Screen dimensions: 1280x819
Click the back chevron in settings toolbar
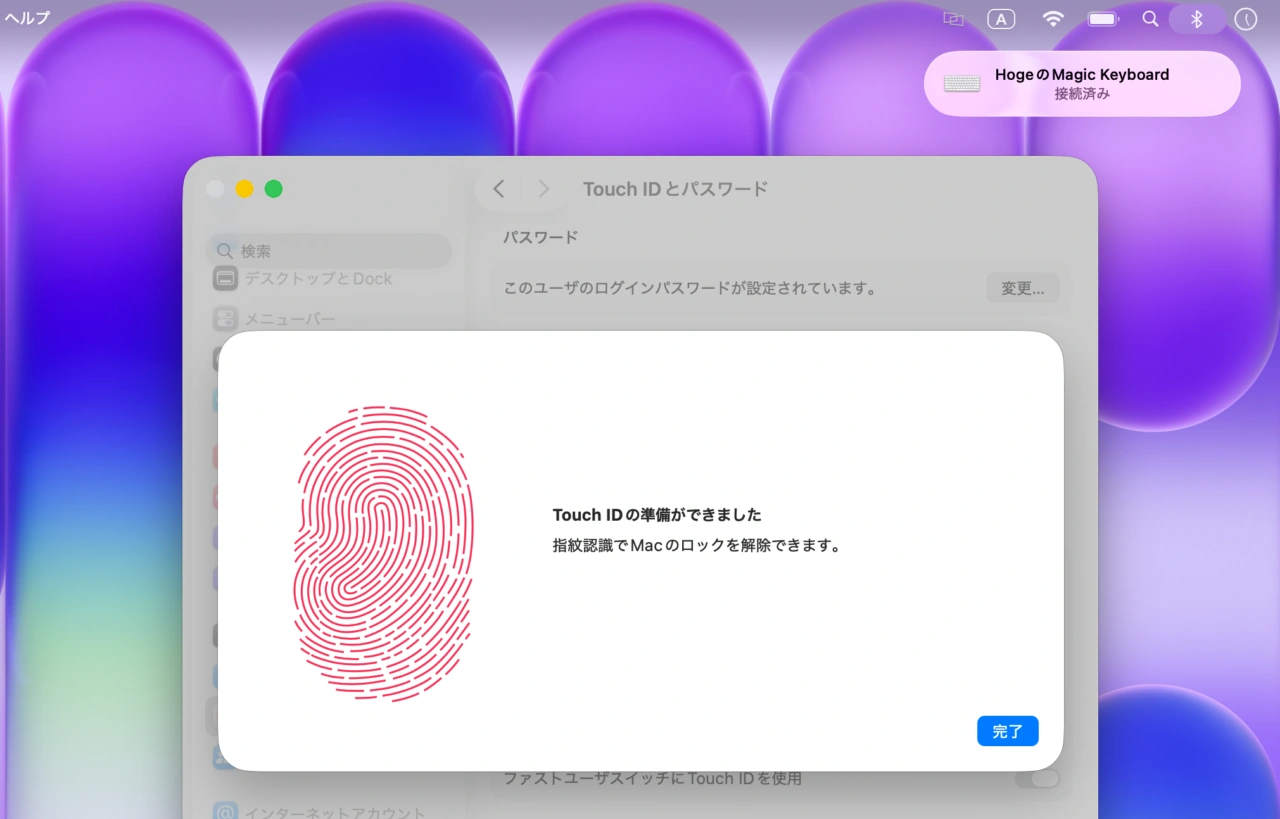pyautogui.click(x=499, y=189)
